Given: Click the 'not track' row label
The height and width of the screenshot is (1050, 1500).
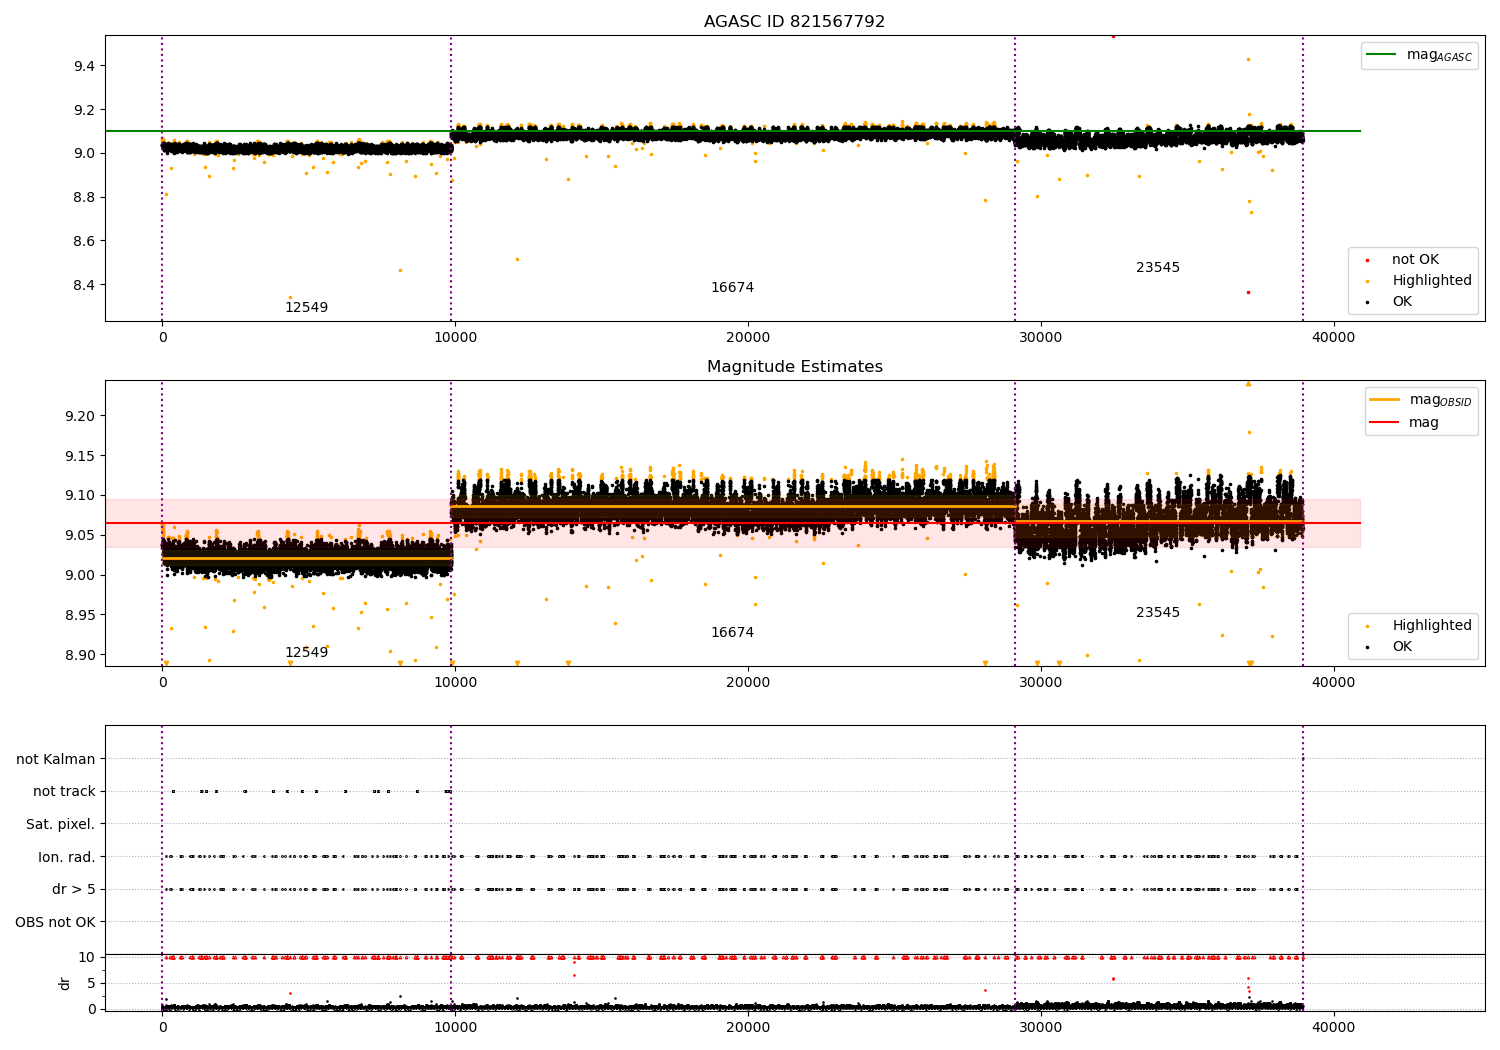Looking at the screenshot, I should [x=64, y=792].
